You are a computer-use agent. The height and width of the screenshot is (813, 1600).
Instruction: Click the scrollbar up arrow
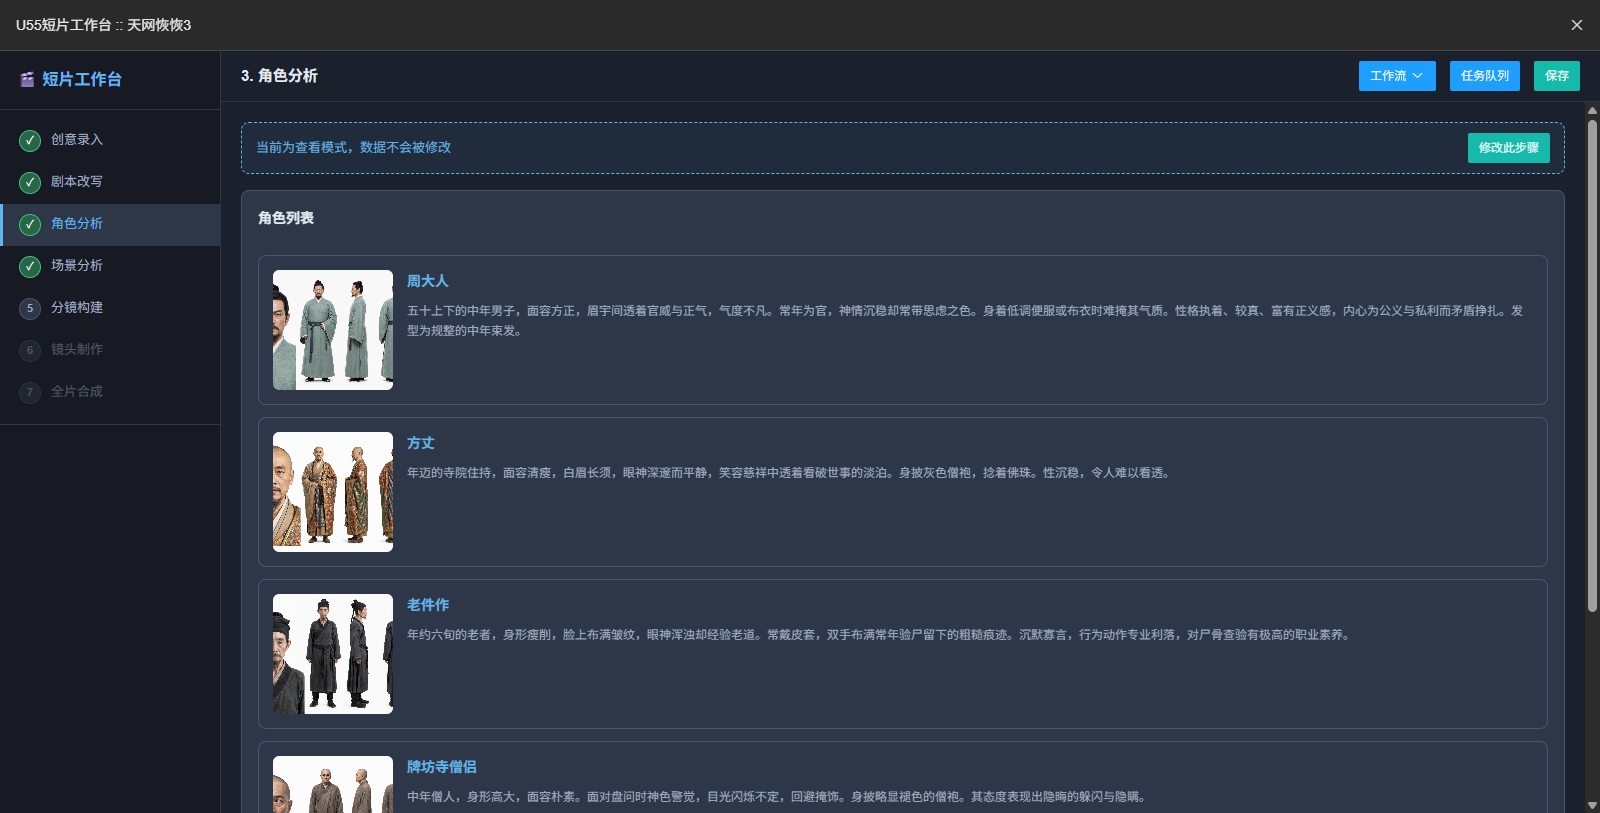point(1592,110)
